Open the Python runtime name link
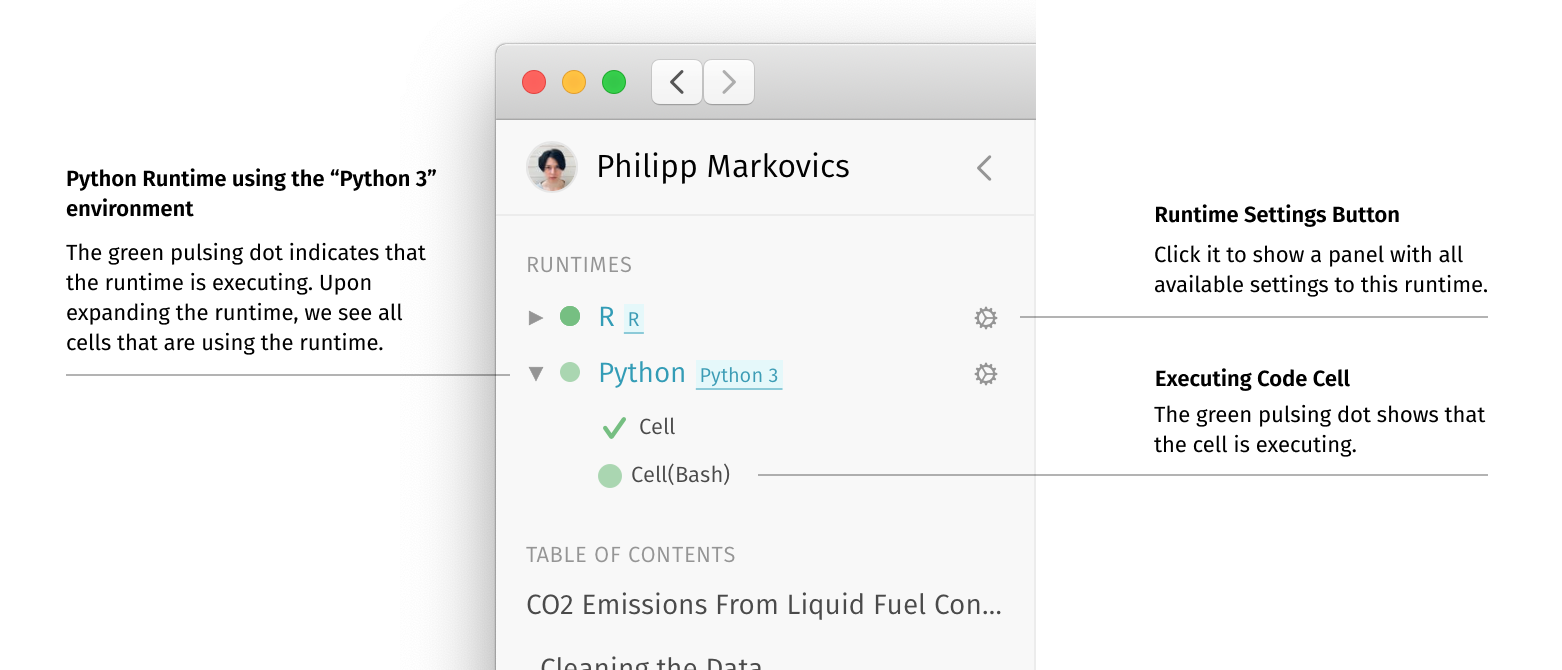 click(x=642, y=373)
